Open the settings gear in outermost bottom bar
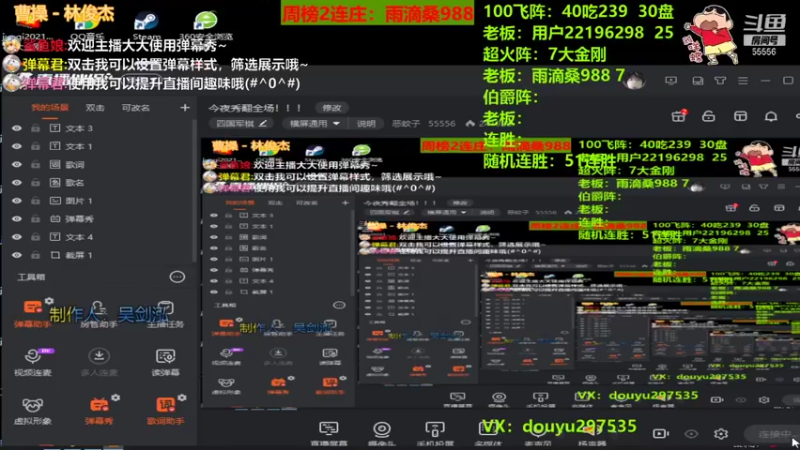 click(x=721, y=434)
